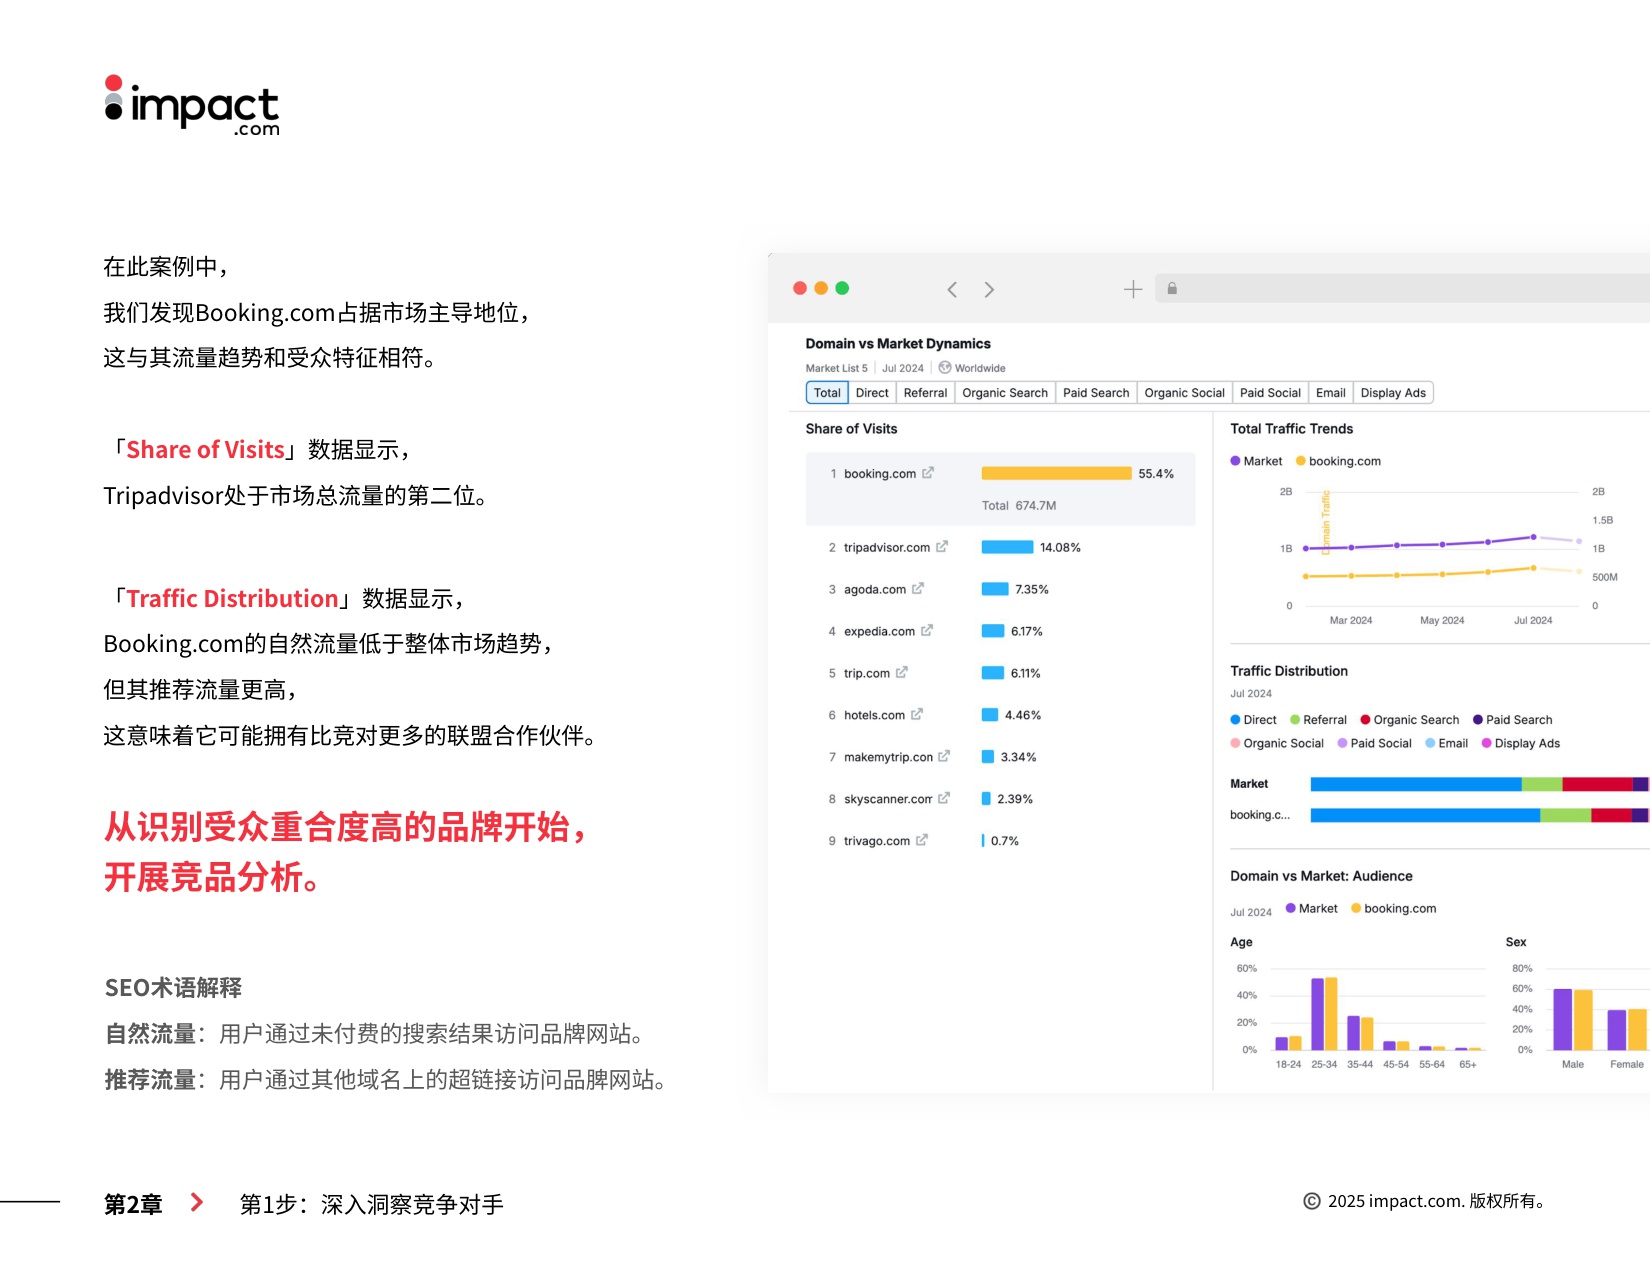Open the Market List 5 selector
Image resolution: width=1650 pixels, height=1275 pixels.
coord(837,368)
